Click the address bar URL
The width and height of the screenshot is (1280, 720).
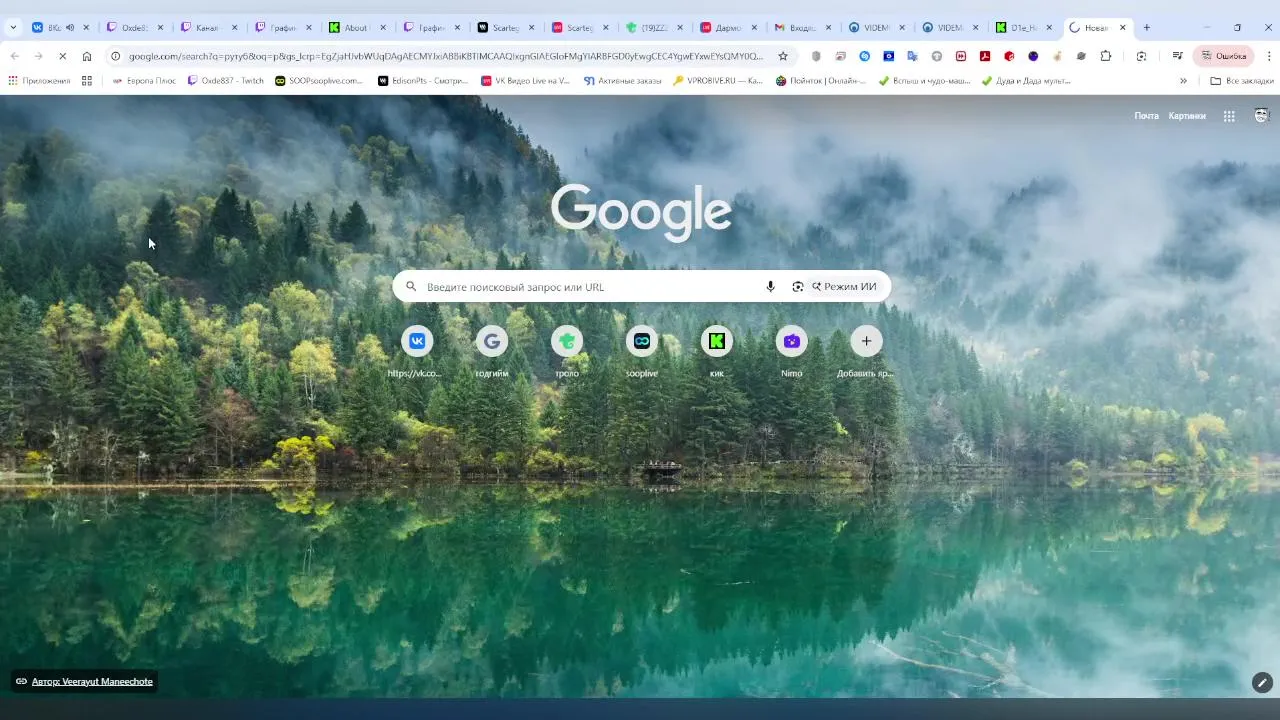(446, 56)
